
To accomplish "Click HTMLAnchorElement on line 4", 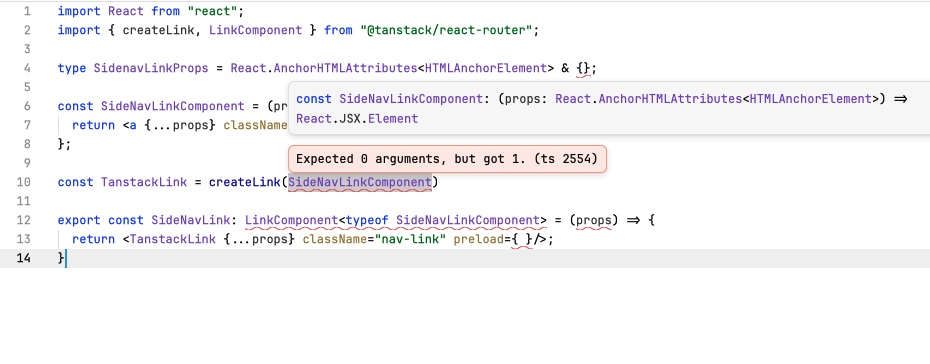I will click(x=486, y=68).
